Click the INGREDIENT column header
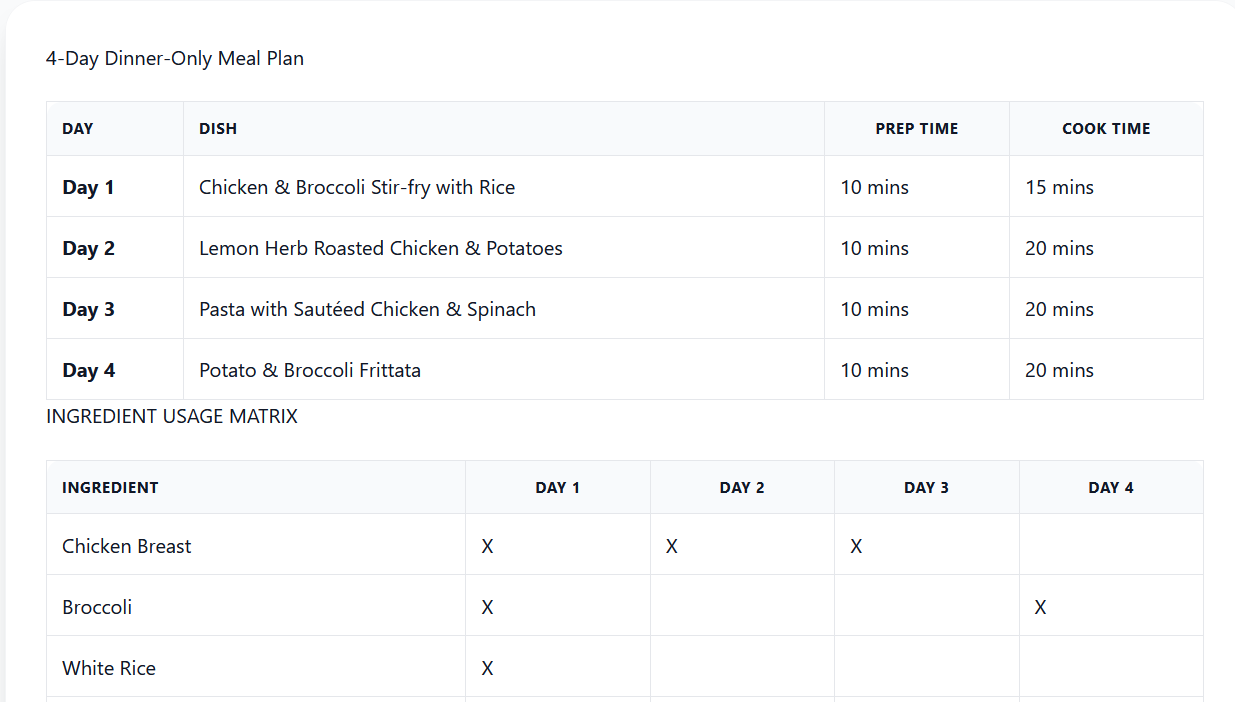Image resolution: width=1235 pixels, height=702 pixels. point(110,488)
